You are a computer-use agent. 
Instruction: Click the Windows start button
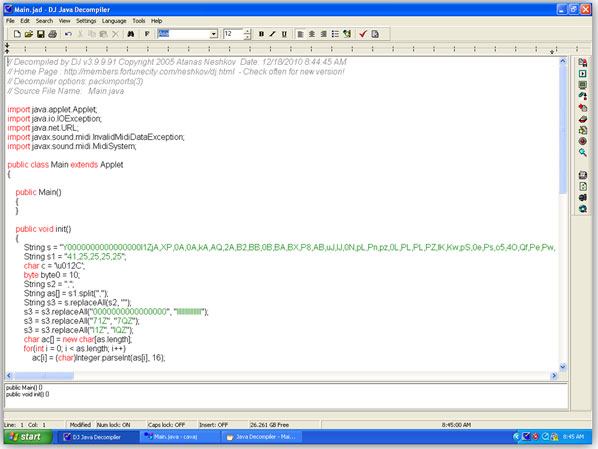[x=28, y=437]
